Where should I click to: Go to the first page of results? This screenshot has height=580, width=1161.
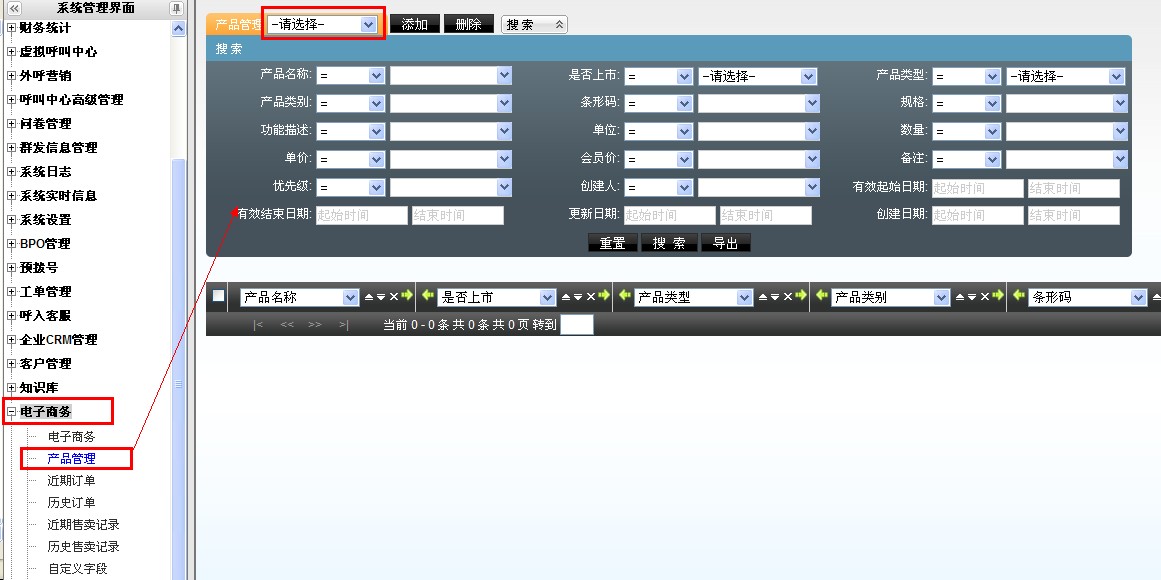(258, 325)
